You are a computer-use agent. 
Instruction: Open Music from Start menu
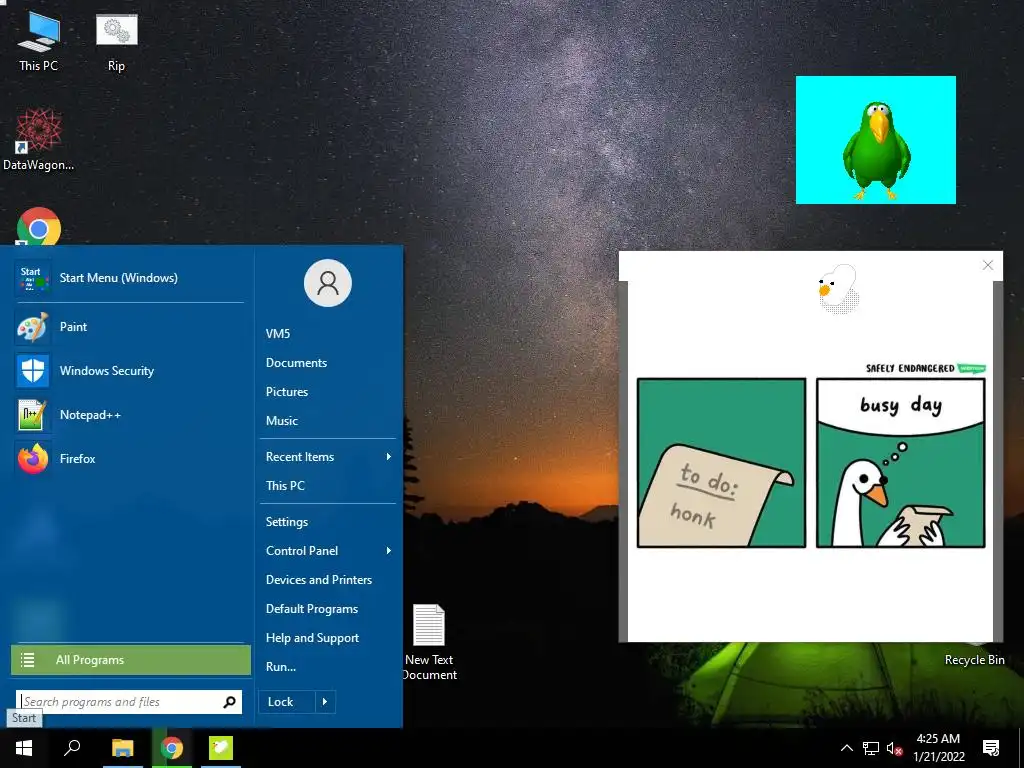(x=281, y=421)
